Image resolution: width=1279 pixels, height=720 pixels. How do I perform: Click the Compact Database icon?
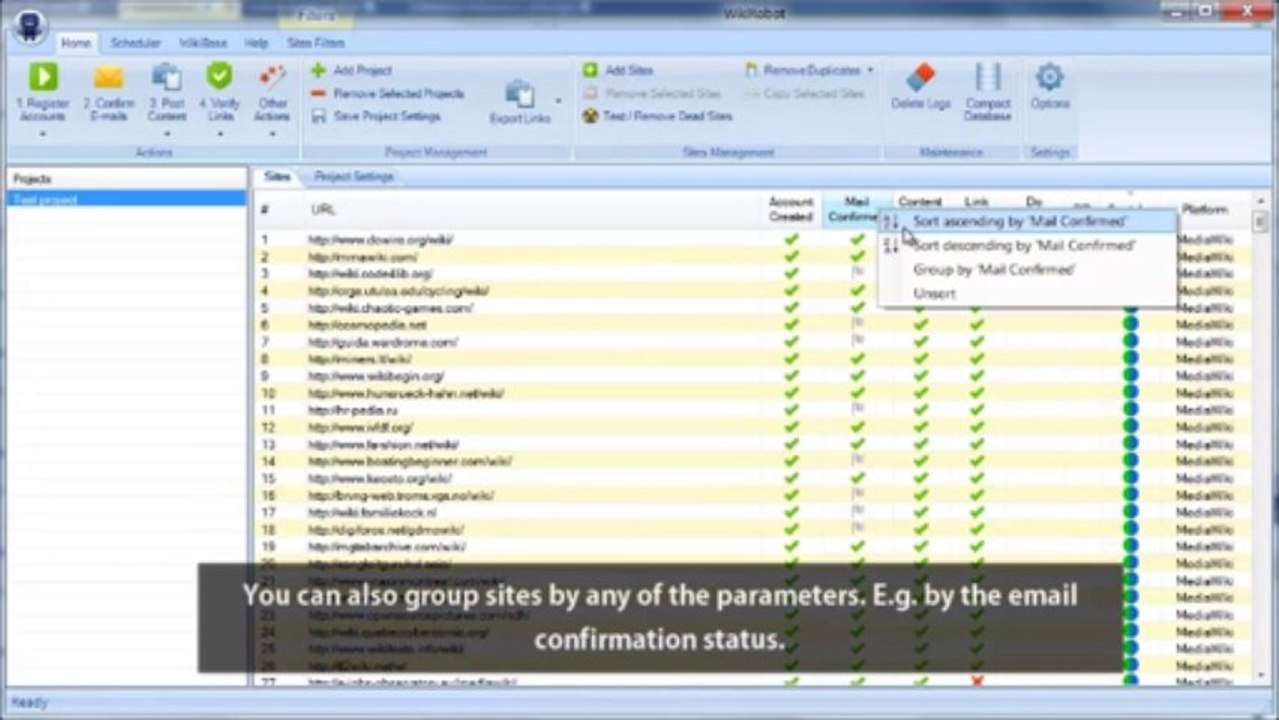988,77
